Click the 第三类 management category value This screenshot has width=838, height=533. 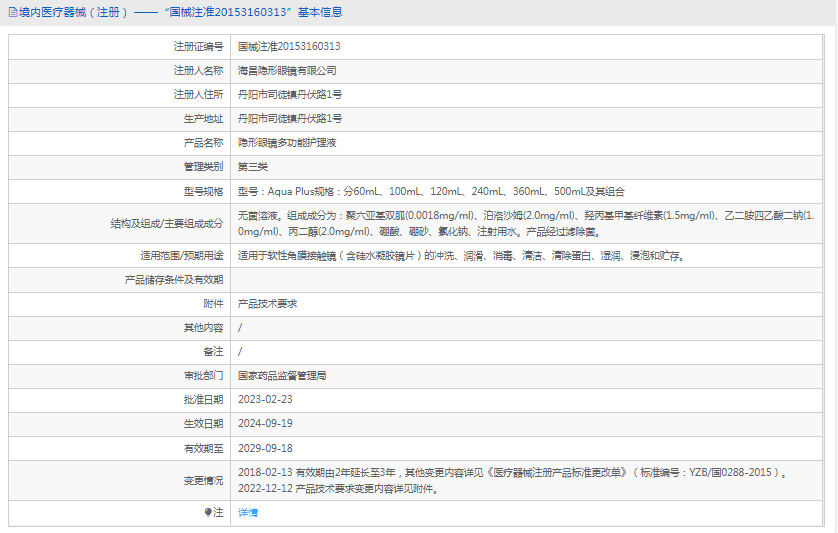(x=253, y=167)
